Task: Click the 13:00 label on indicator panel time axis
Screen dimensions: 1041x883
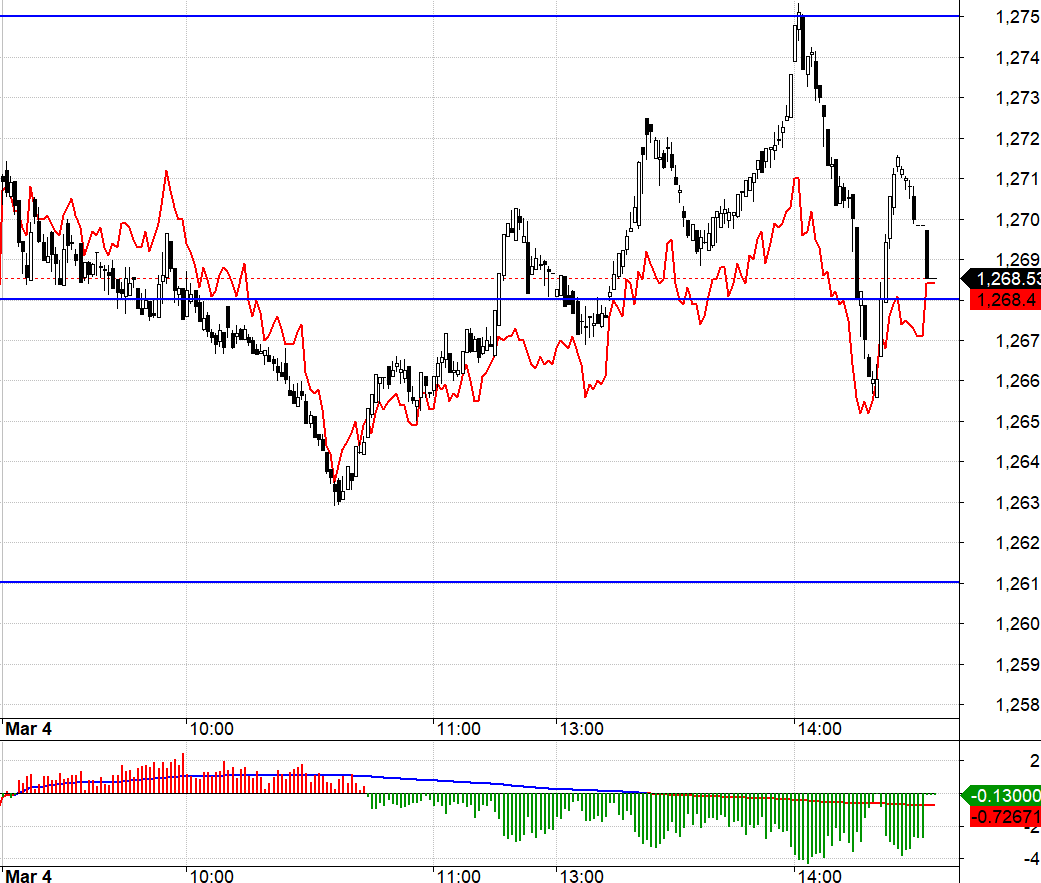Action: click(x=581, y=876)
